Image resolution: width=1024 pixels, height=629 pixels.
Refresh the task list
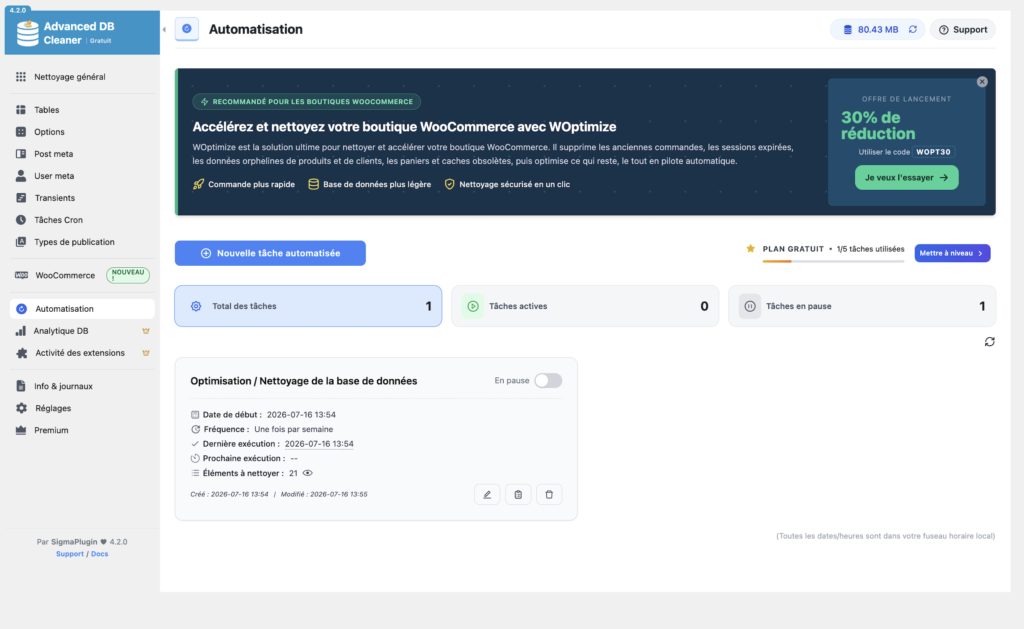989,342
